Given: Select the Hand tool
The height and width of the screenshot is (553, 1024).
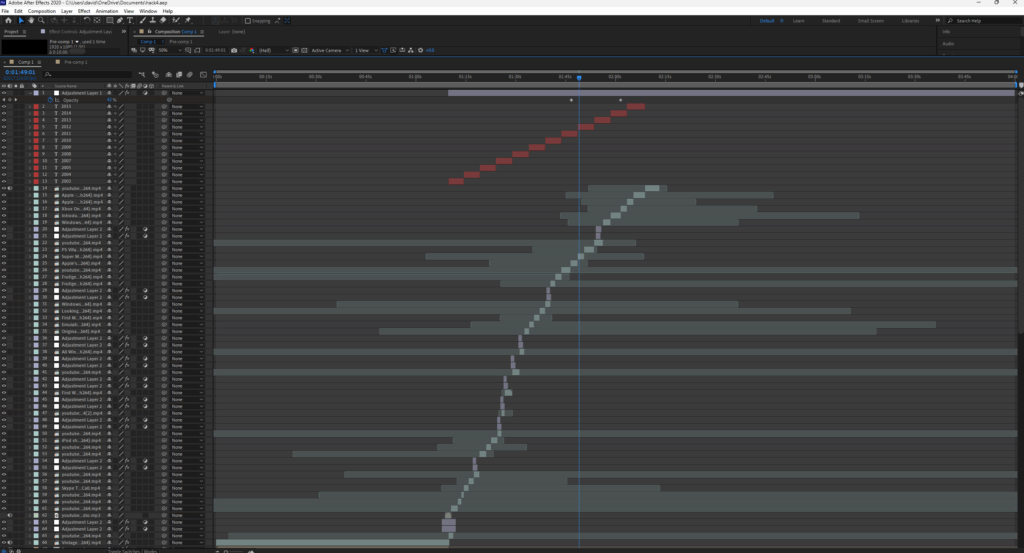Looking at the screenshot, I should (31, 21).
